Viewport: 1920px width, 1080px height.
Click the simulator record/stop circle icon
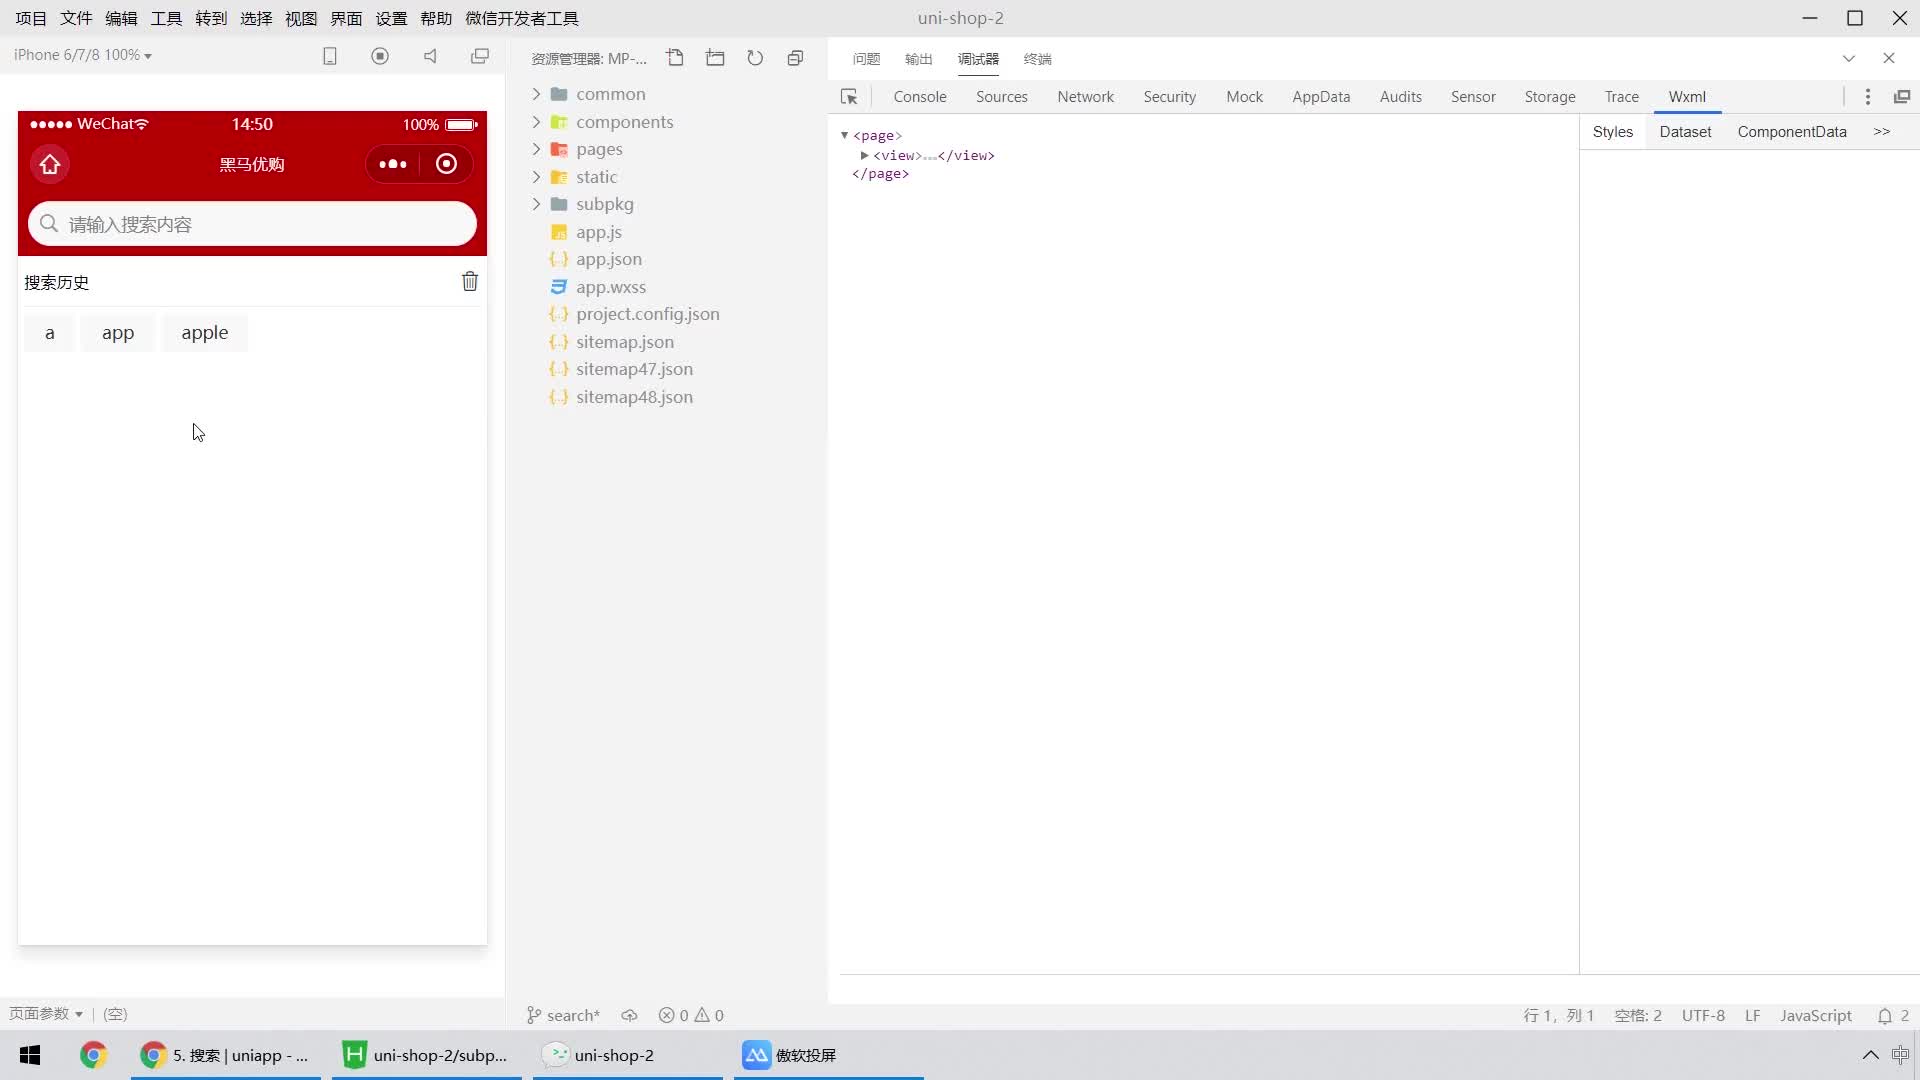[x=380, y=56]
